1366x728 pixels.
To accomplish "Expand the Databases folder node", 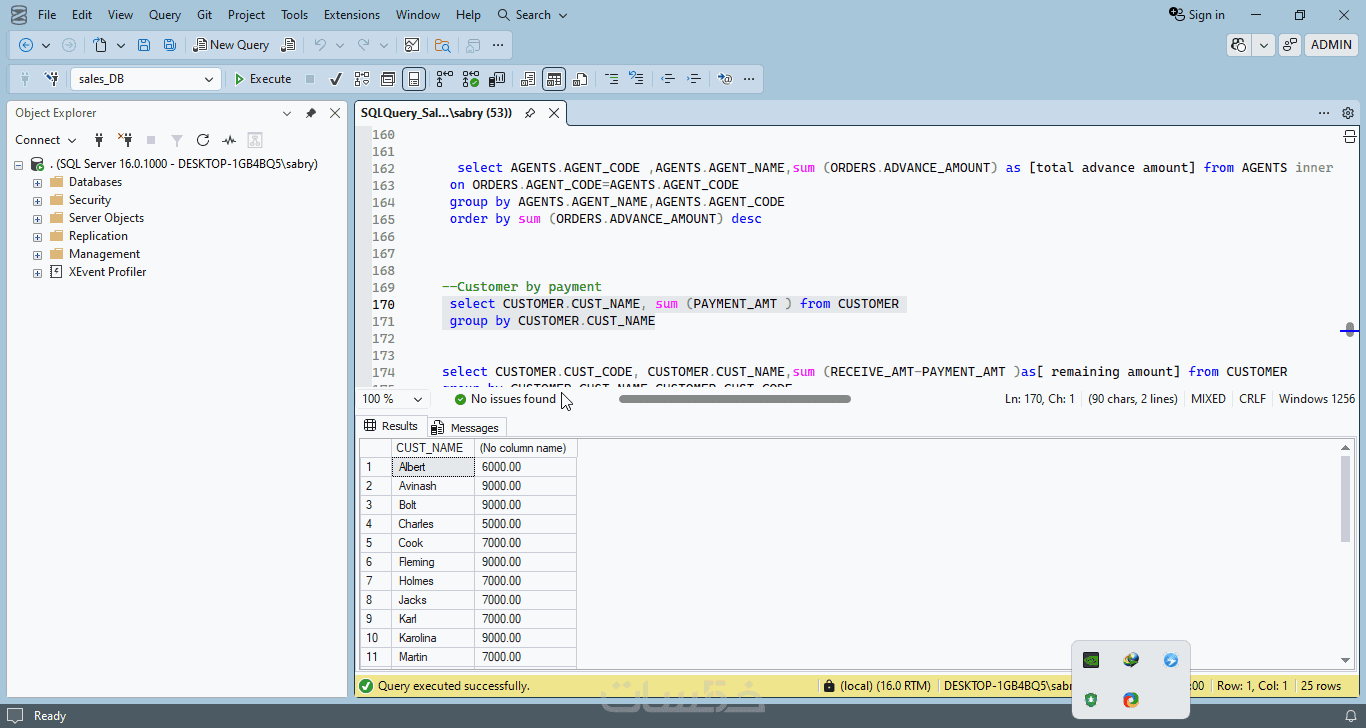I will 38,182.
